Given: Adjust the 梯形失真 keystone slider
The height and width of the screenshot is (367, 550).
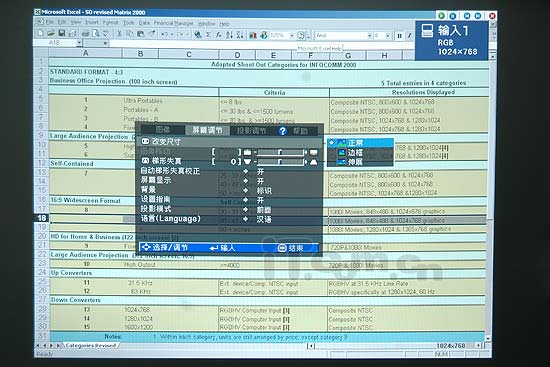Looking at the screenshot, I should 280,162.
